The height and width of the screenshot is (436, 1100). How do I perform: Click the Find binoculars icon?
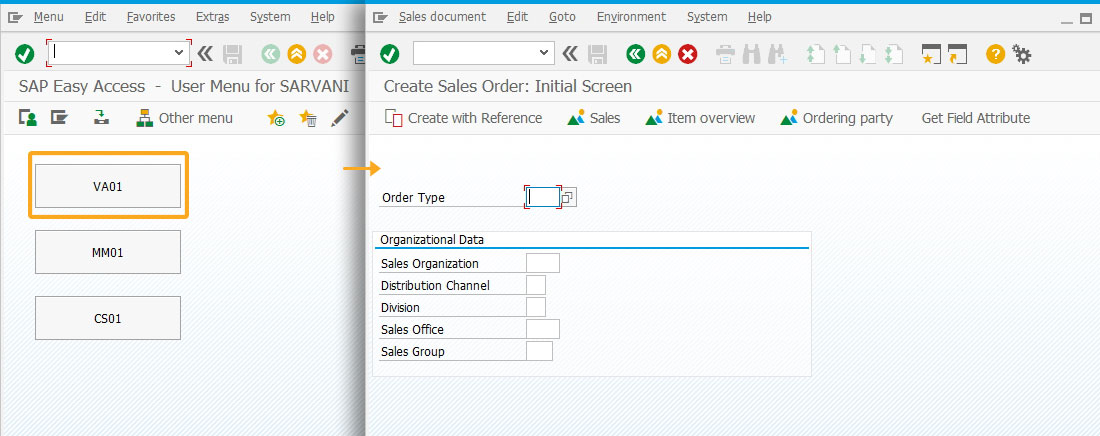click(751, 54)
